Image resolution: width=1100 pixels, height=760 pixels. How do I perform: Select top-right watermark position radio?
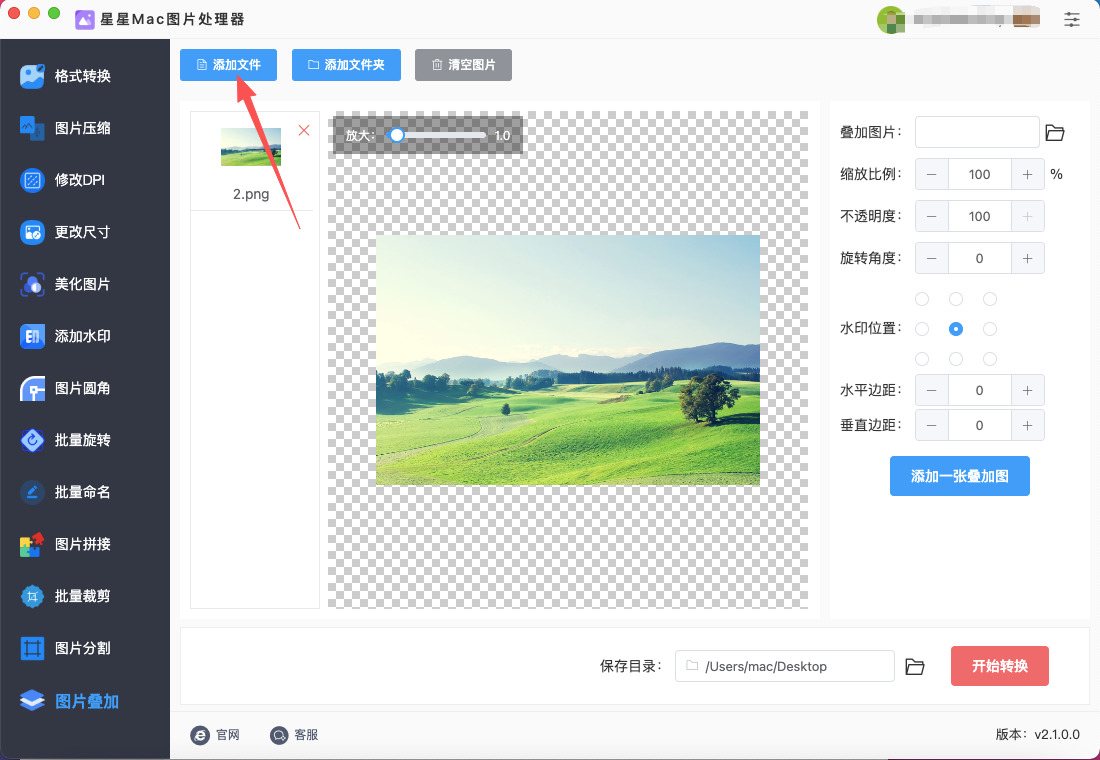click(989, 299)
